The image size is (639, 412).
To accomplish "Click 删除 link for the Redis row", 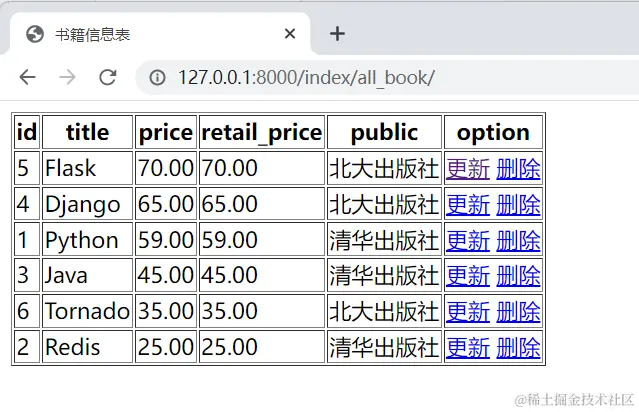I will (x=518, y=347).
